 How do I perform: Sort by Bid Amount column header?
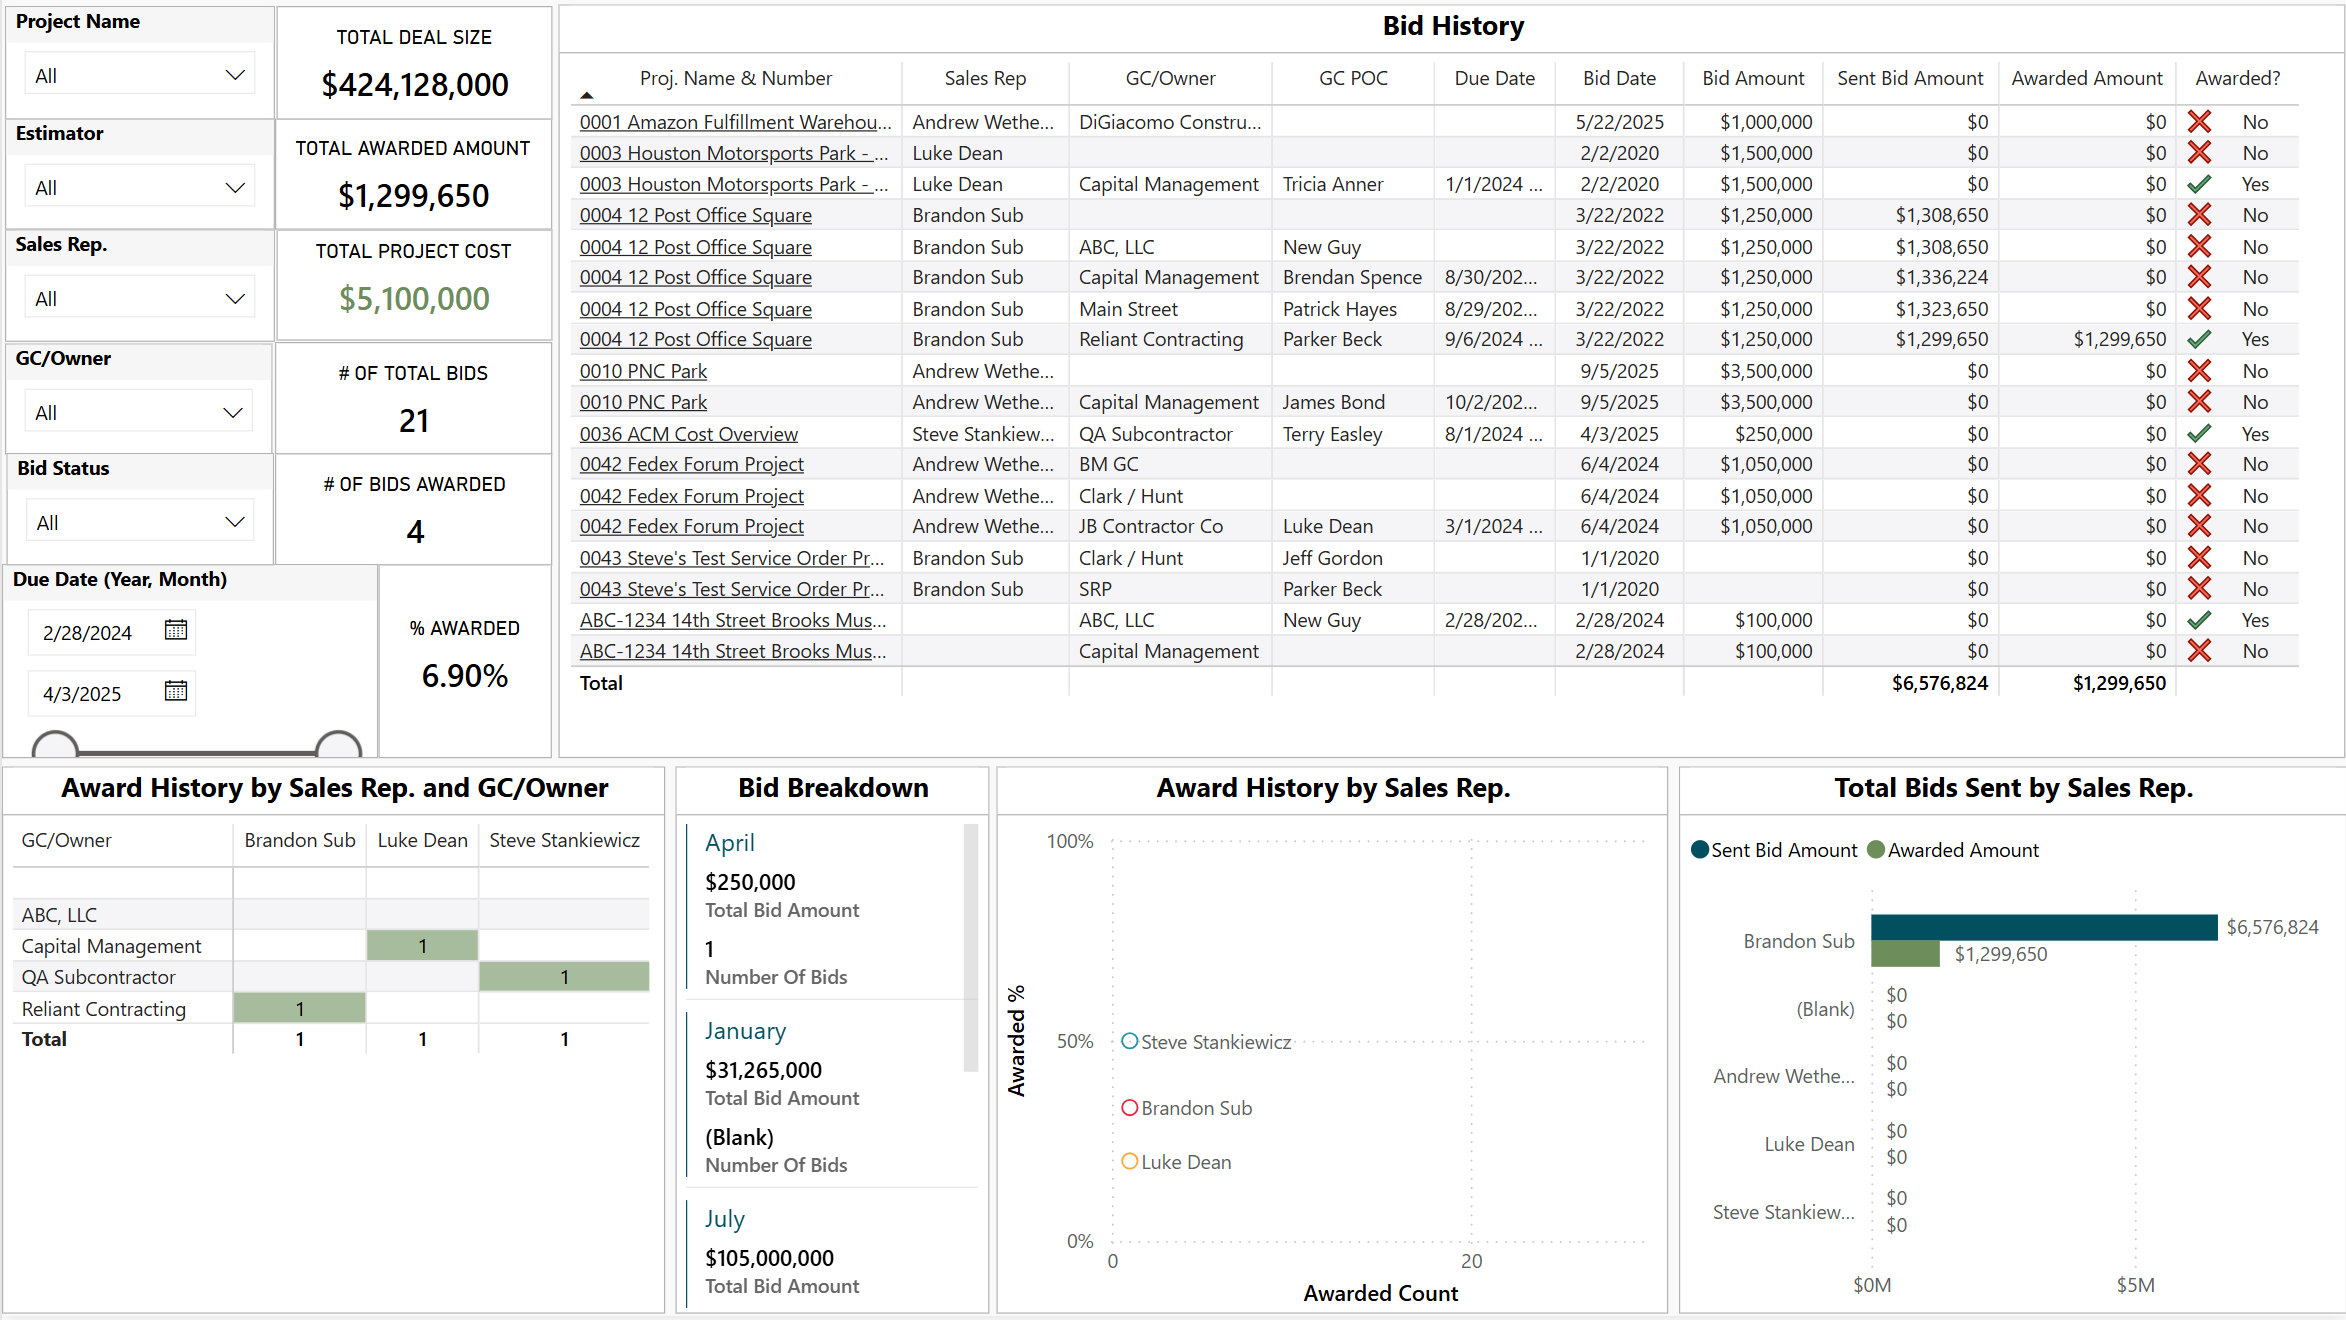tap(1752, 78)
